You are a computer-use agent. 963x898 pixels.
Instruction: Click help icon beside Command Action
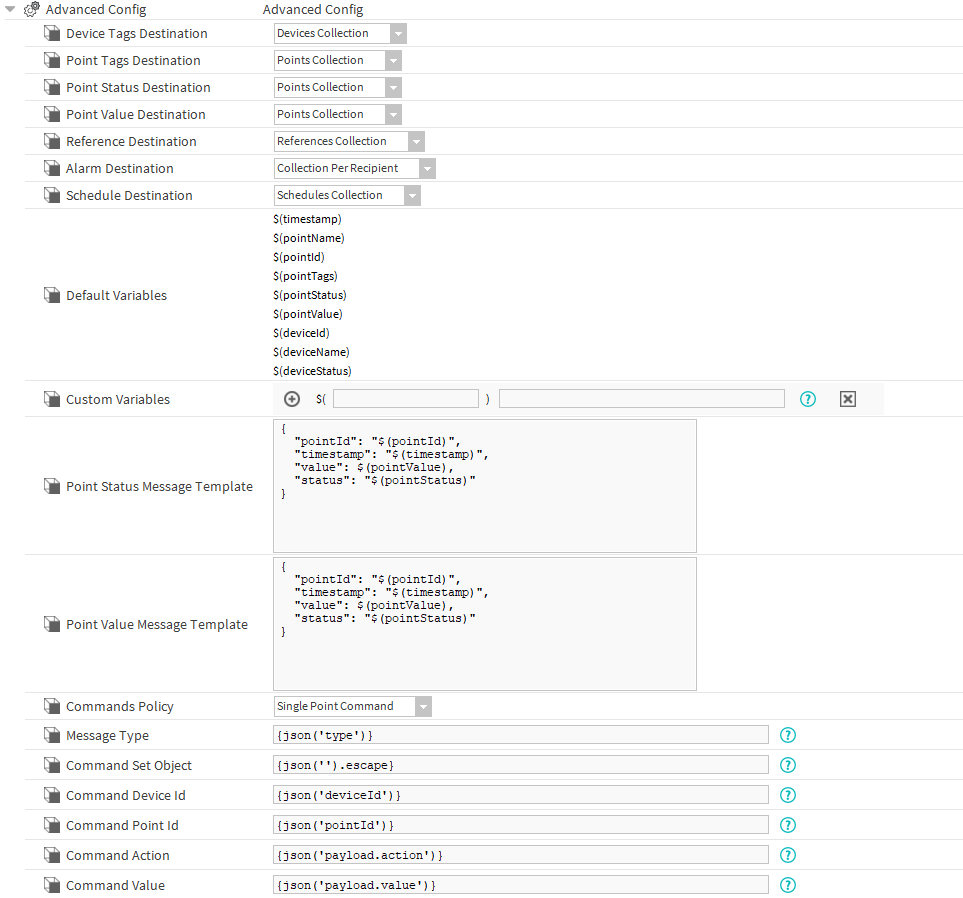(787, 855)
